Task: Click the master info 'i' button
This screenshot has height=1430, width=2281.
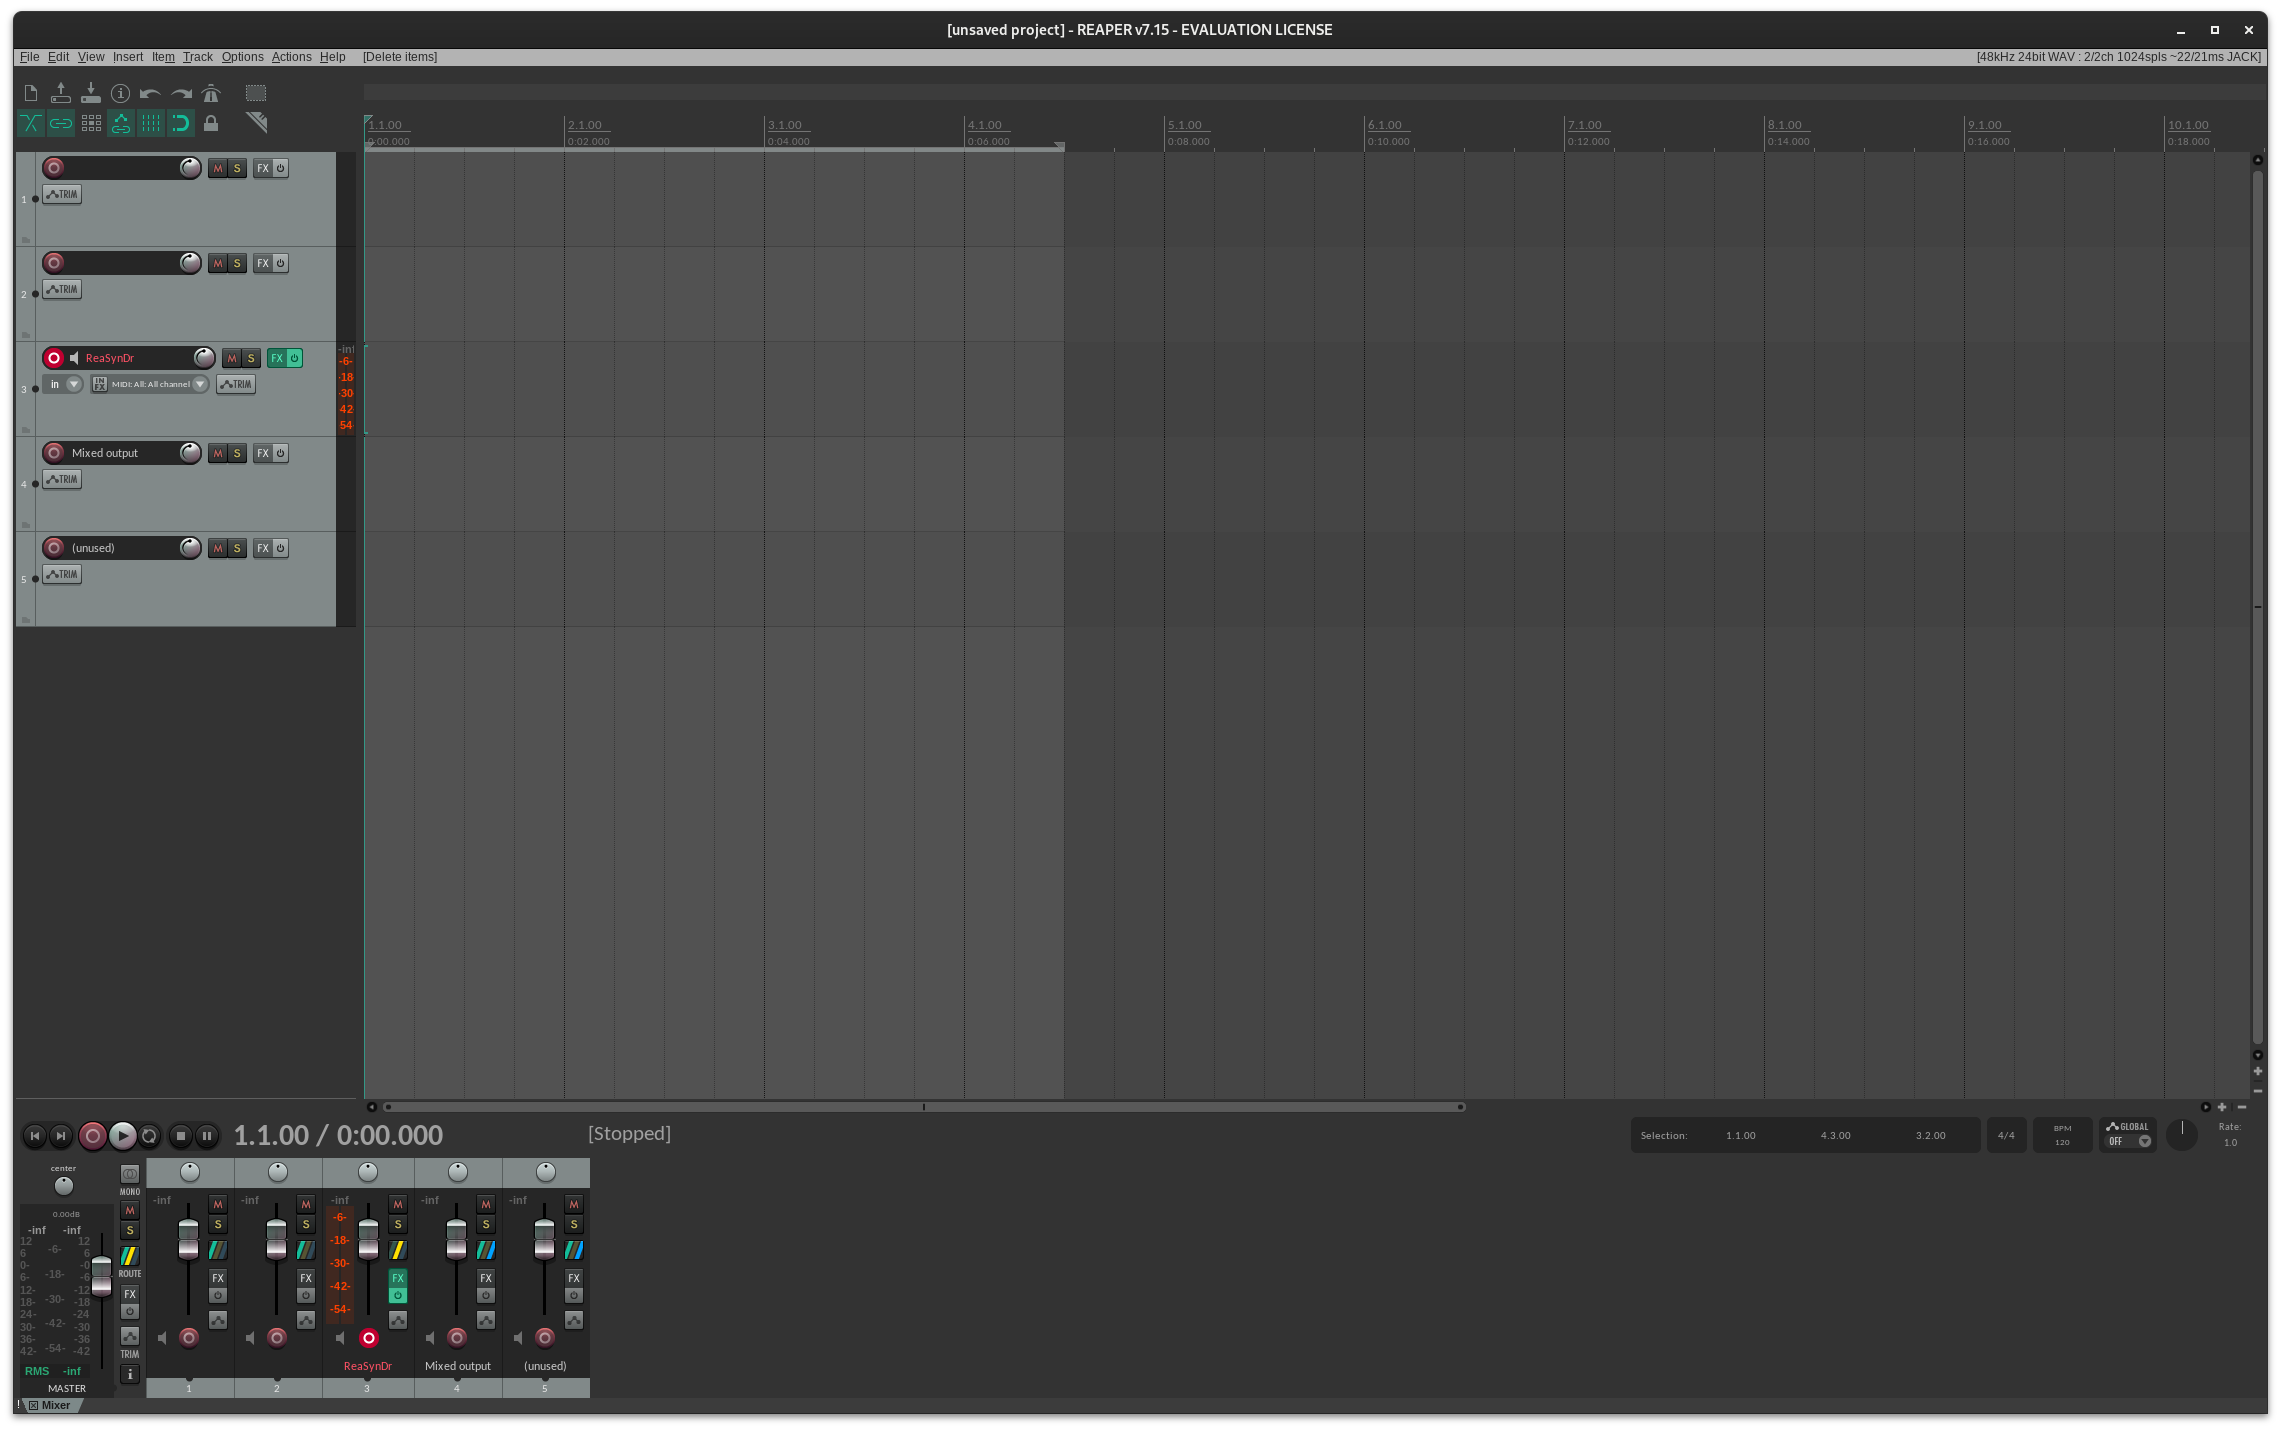Action: [130, 1374]
